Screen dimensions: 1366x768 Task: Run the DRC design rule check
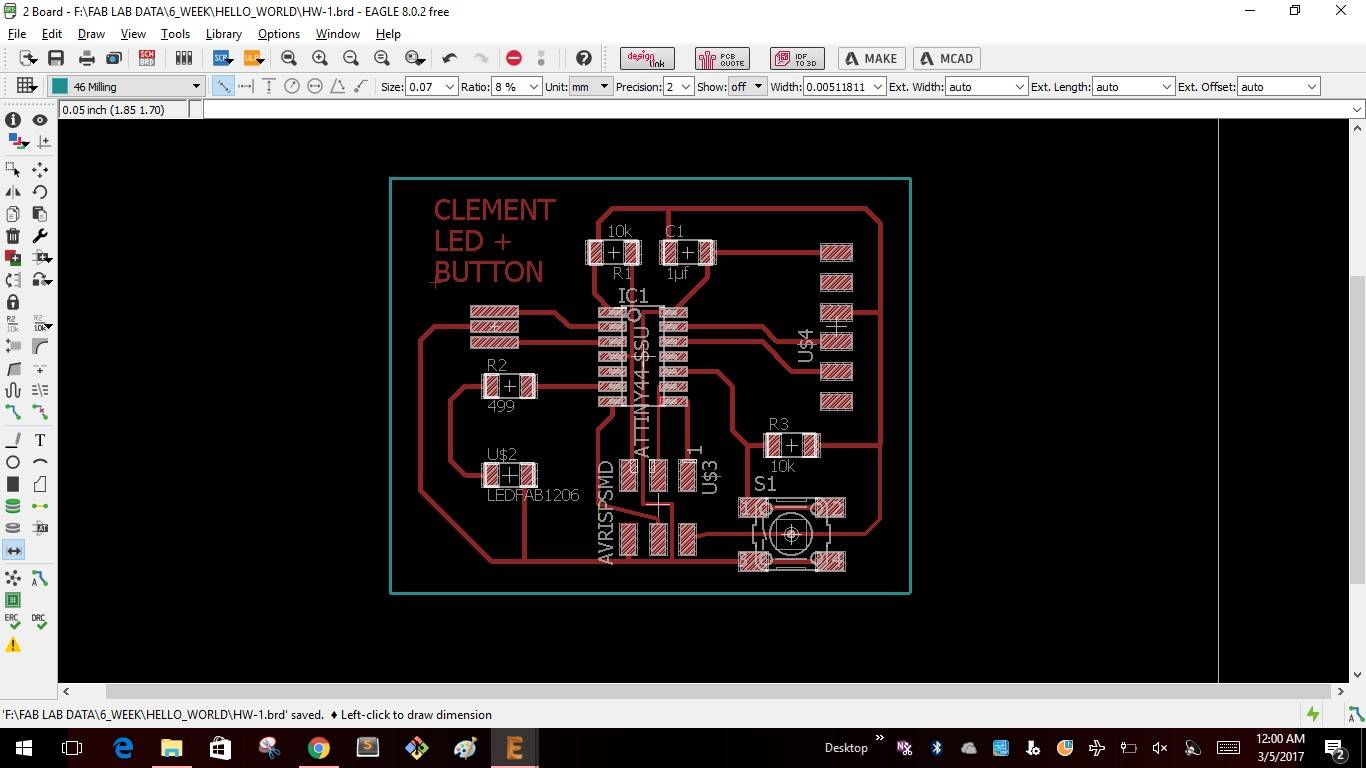(x=40, y=622)
